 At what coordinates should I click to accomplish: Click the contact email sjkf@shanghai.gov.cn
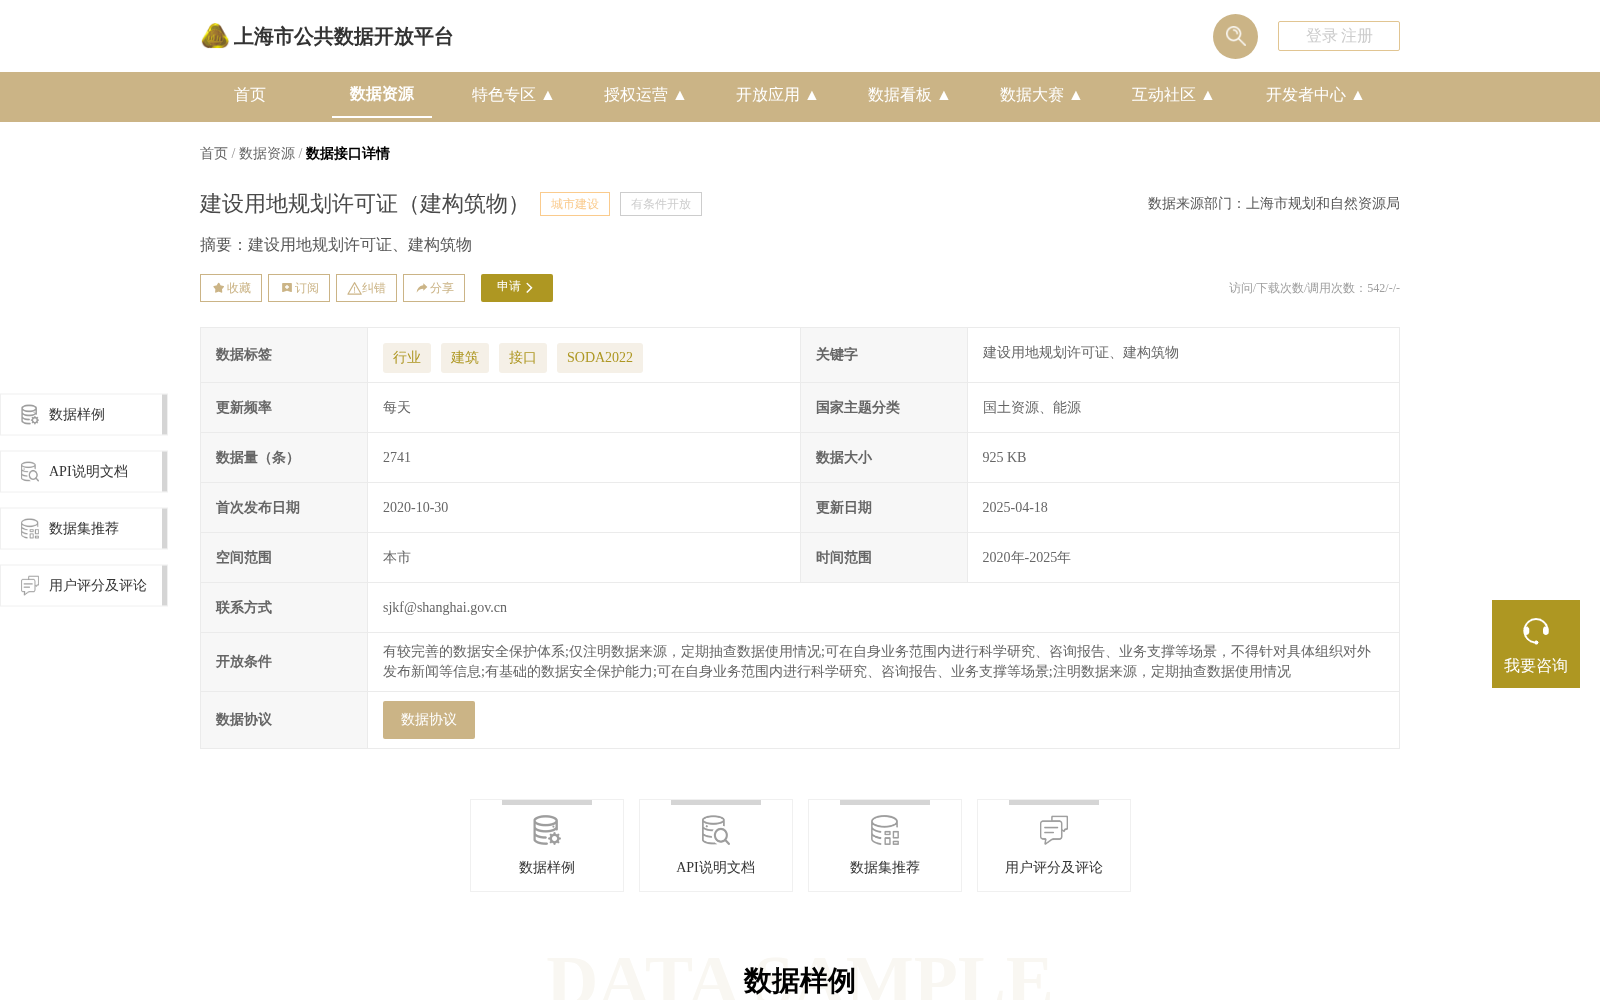(445, 608)
